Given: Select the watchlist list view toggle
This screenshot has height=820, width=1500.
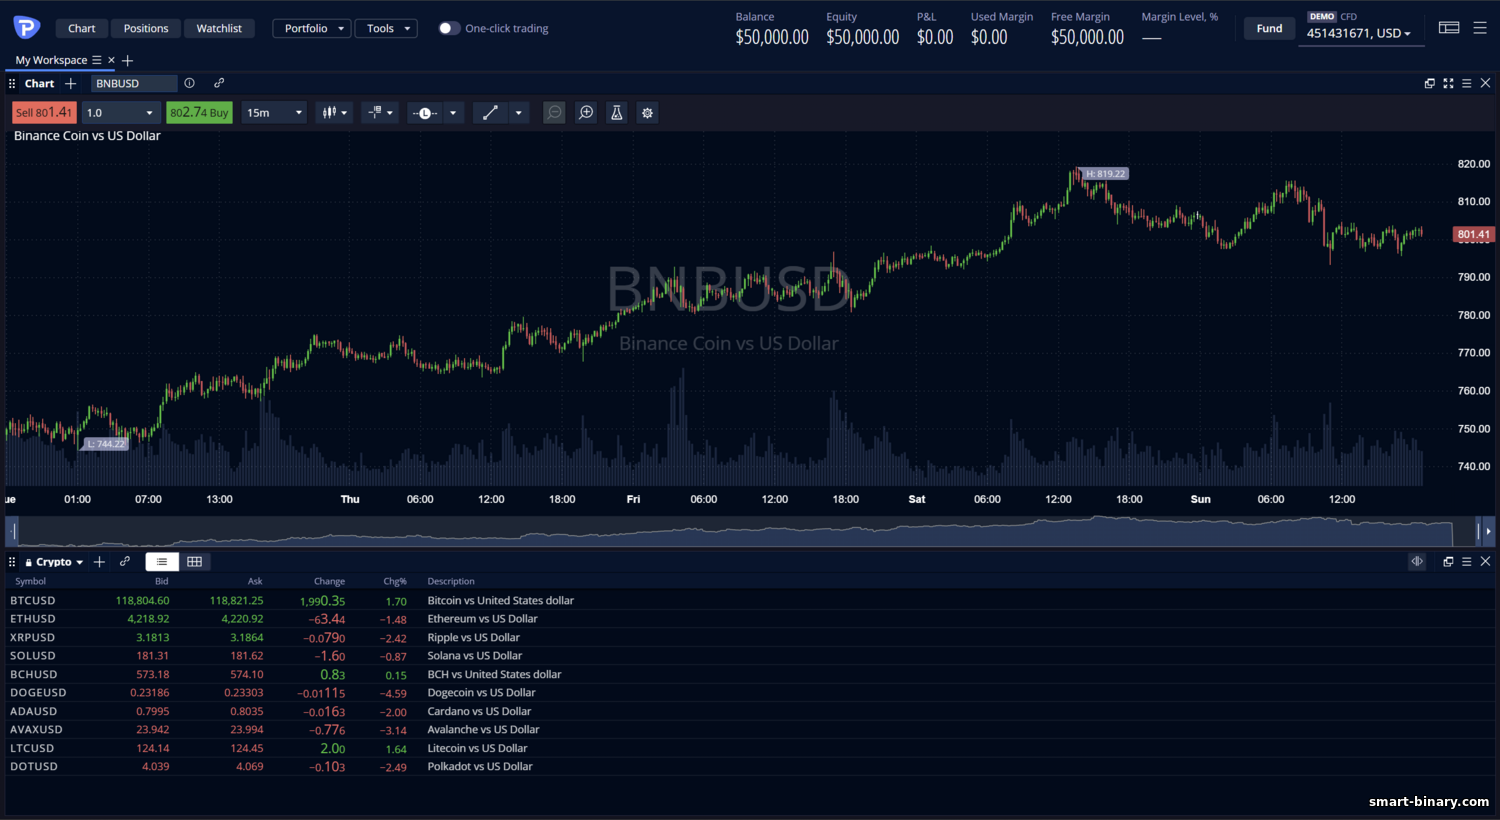Looking at the screenshot, I should click(162, 562).
